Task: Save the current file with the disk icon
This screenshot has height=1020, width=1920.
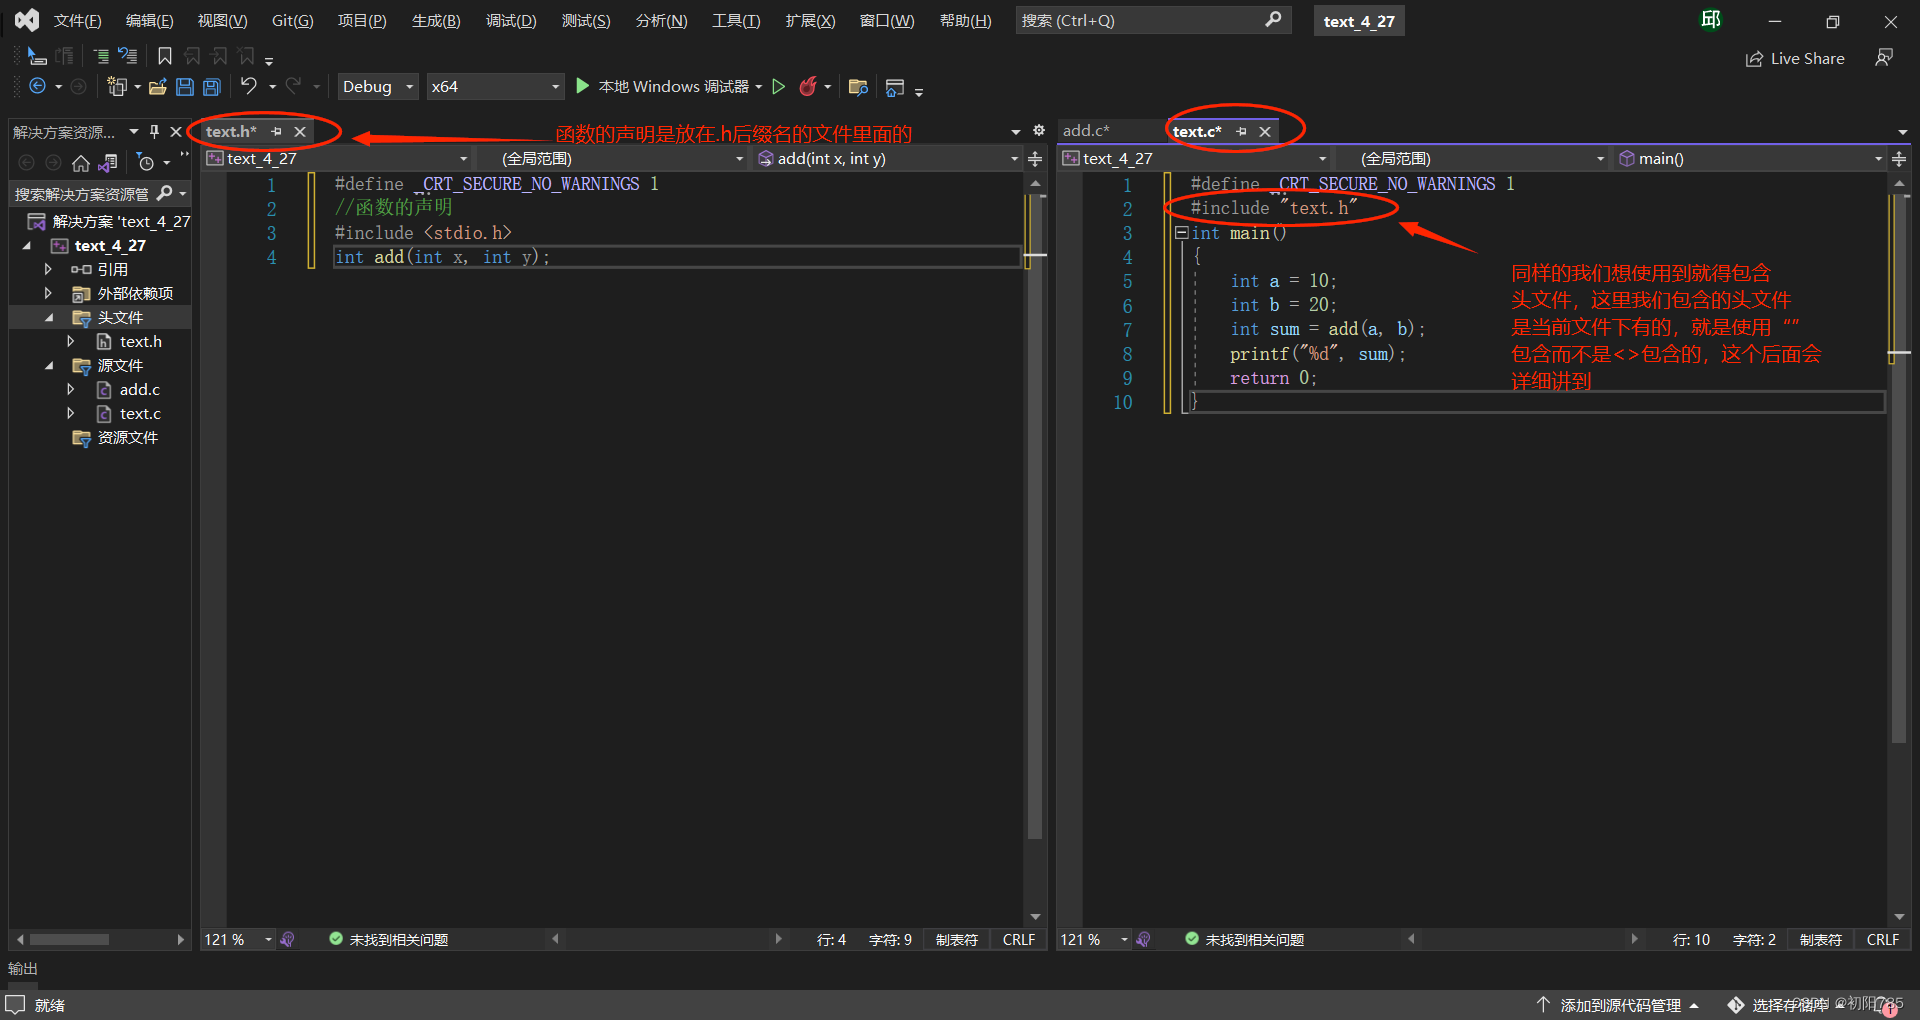Action: point(185,87)
